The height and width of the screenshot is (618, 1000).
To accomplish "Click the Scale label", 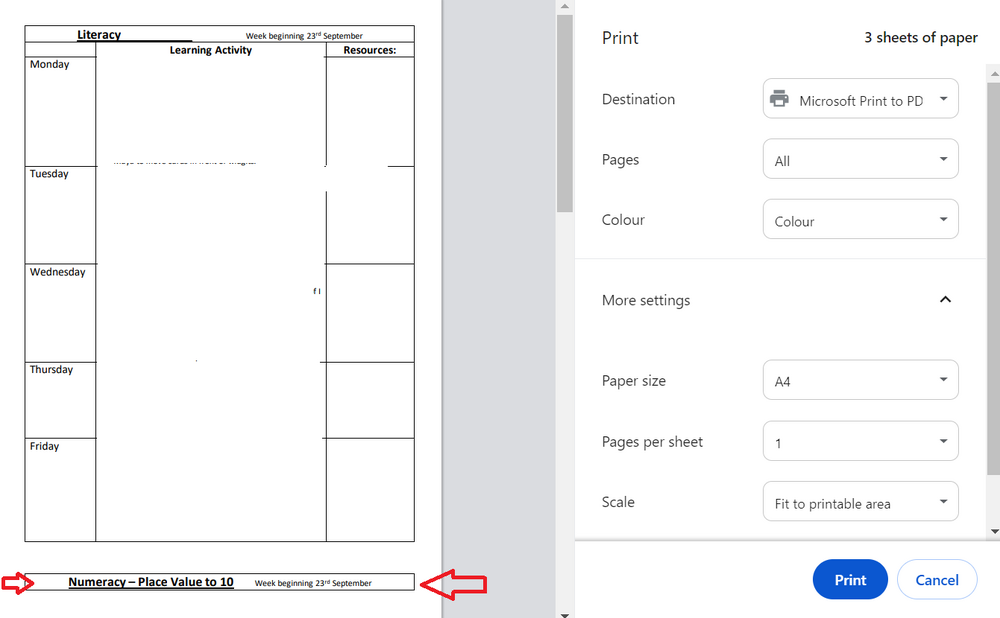I will point(618,502).
